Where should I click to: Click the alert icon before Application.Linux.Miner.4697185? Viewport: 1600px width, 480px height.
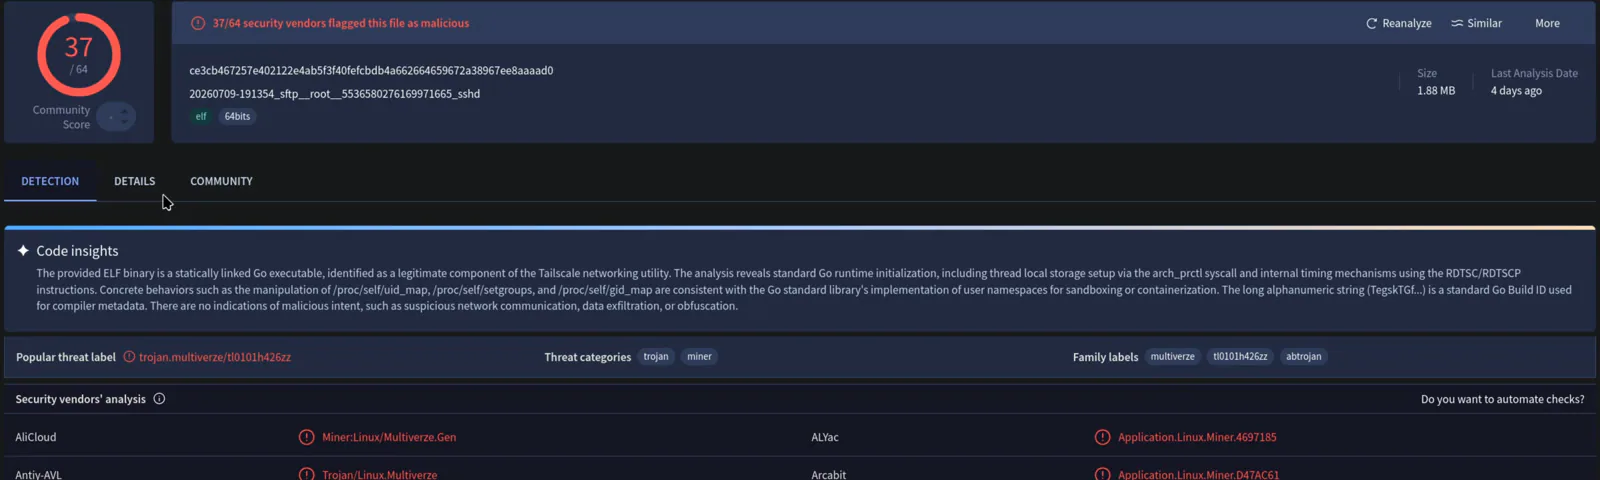[1102, 437]
